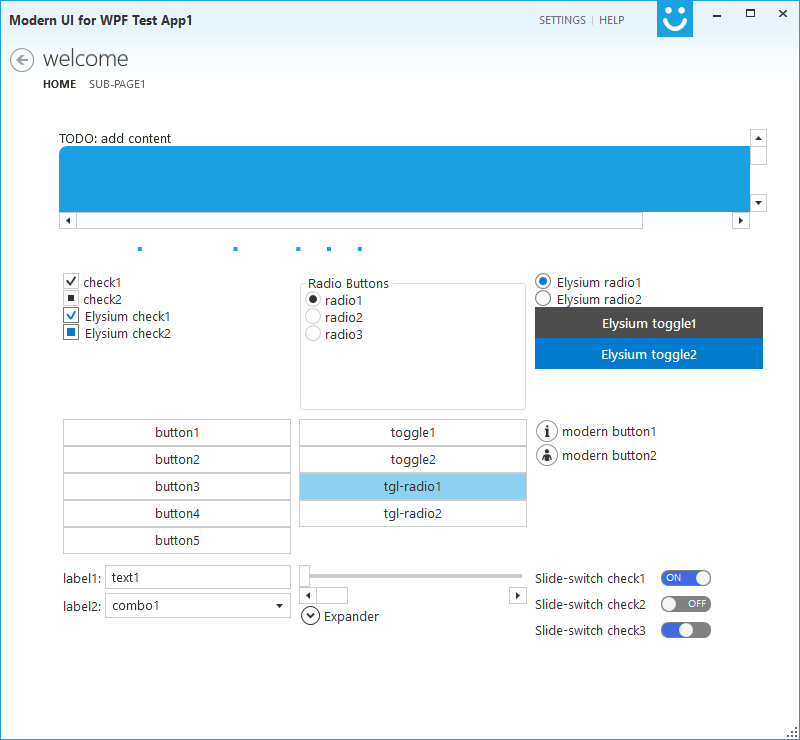Select radio2 option

tap(313, 316)
